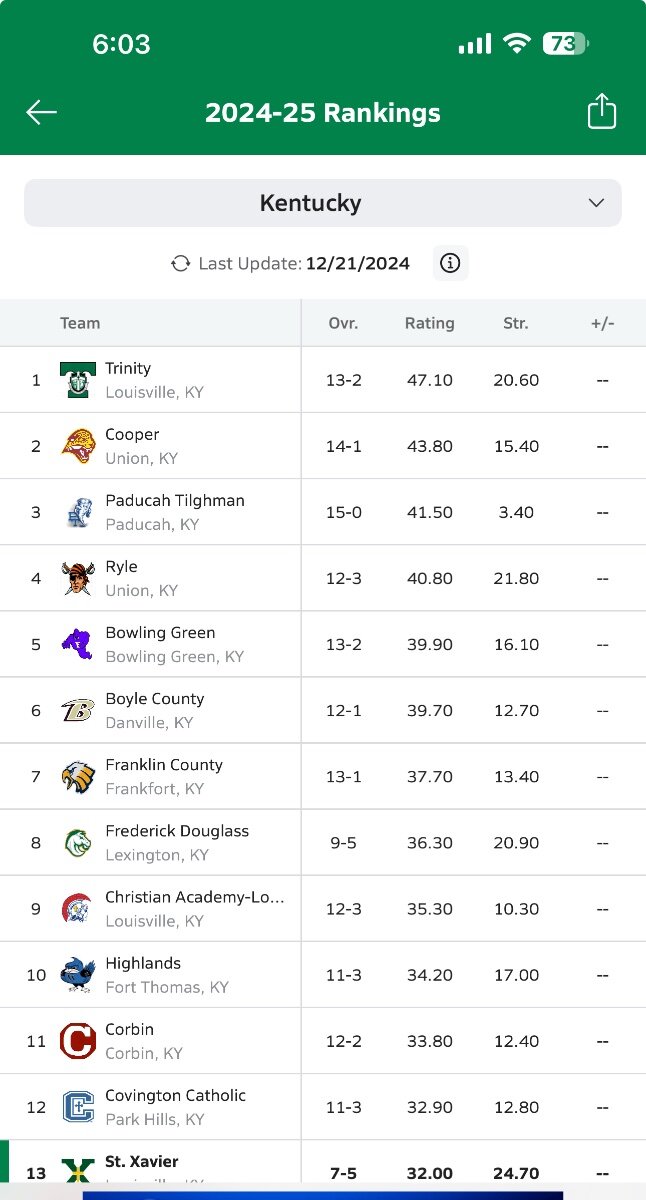Tap the back arrow icon
The image size is (646, 1200).
[x=41, y=112]
